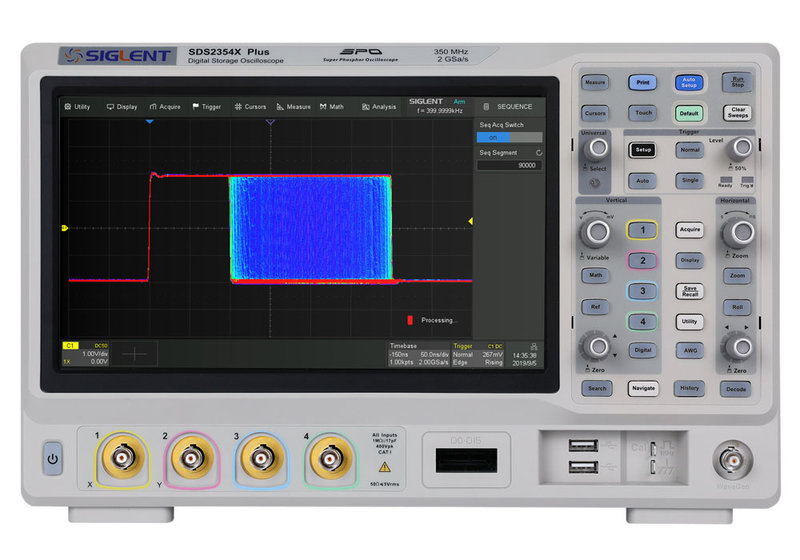The height and width of the screenshot is (560, 800).
Task: Open the on-screen Measure menu
Action: [x=293, y=107]
